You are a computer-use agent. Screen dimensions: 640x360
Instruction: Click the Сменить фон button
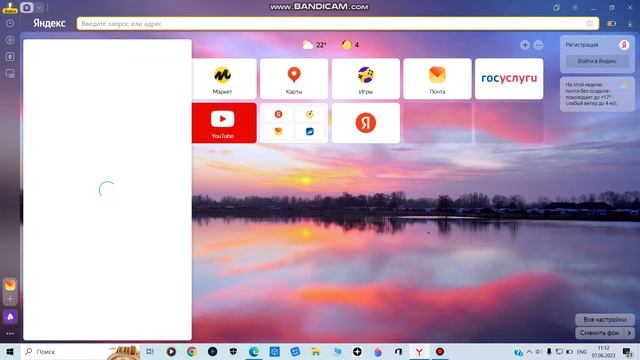click(x=599, y=333)
